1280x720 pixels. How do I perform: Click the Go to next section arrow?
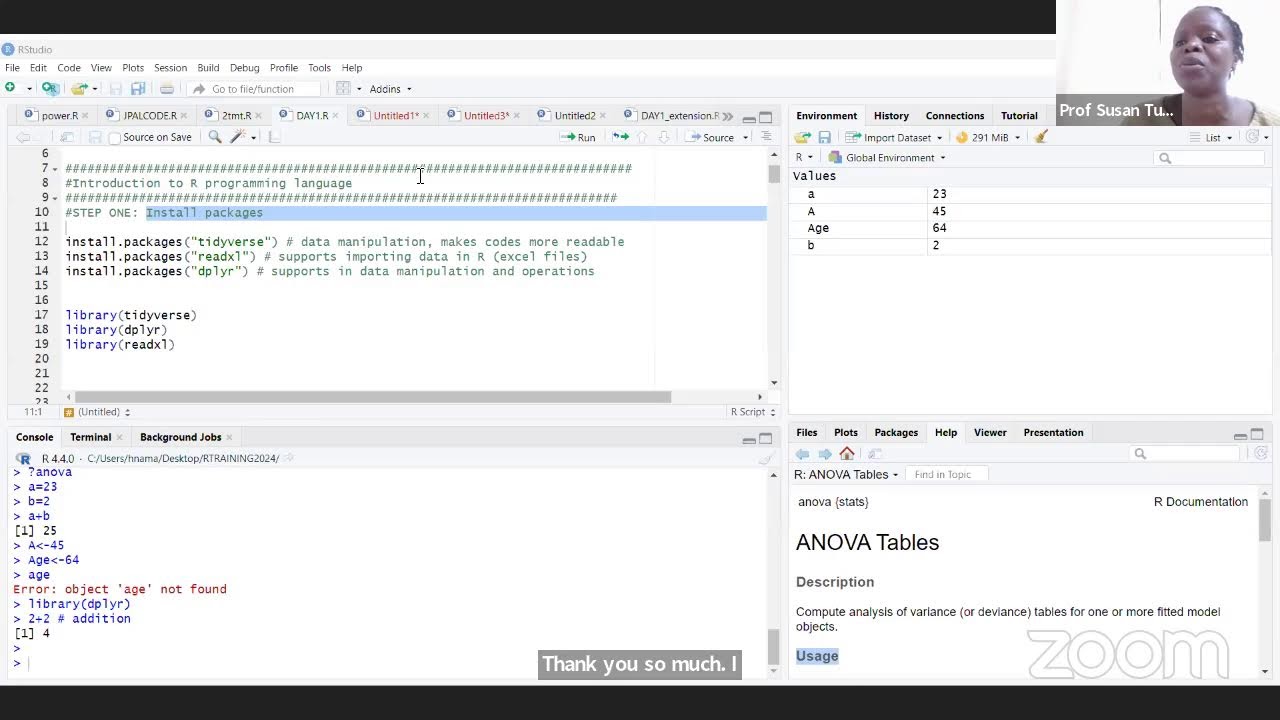coord(664,137)
